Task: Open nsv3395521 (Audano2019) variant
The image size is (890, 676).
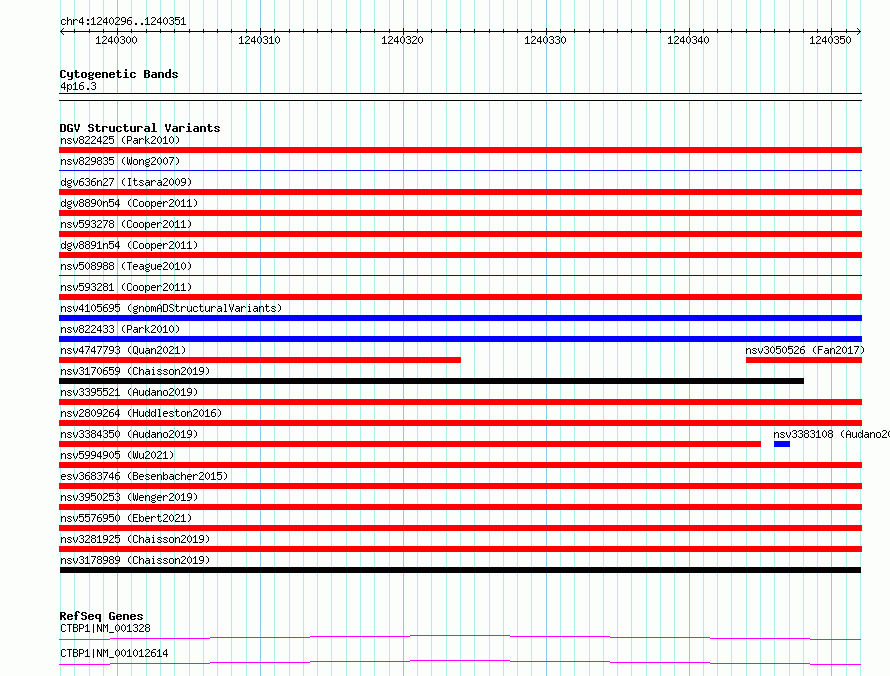Action: coord(129,392)
